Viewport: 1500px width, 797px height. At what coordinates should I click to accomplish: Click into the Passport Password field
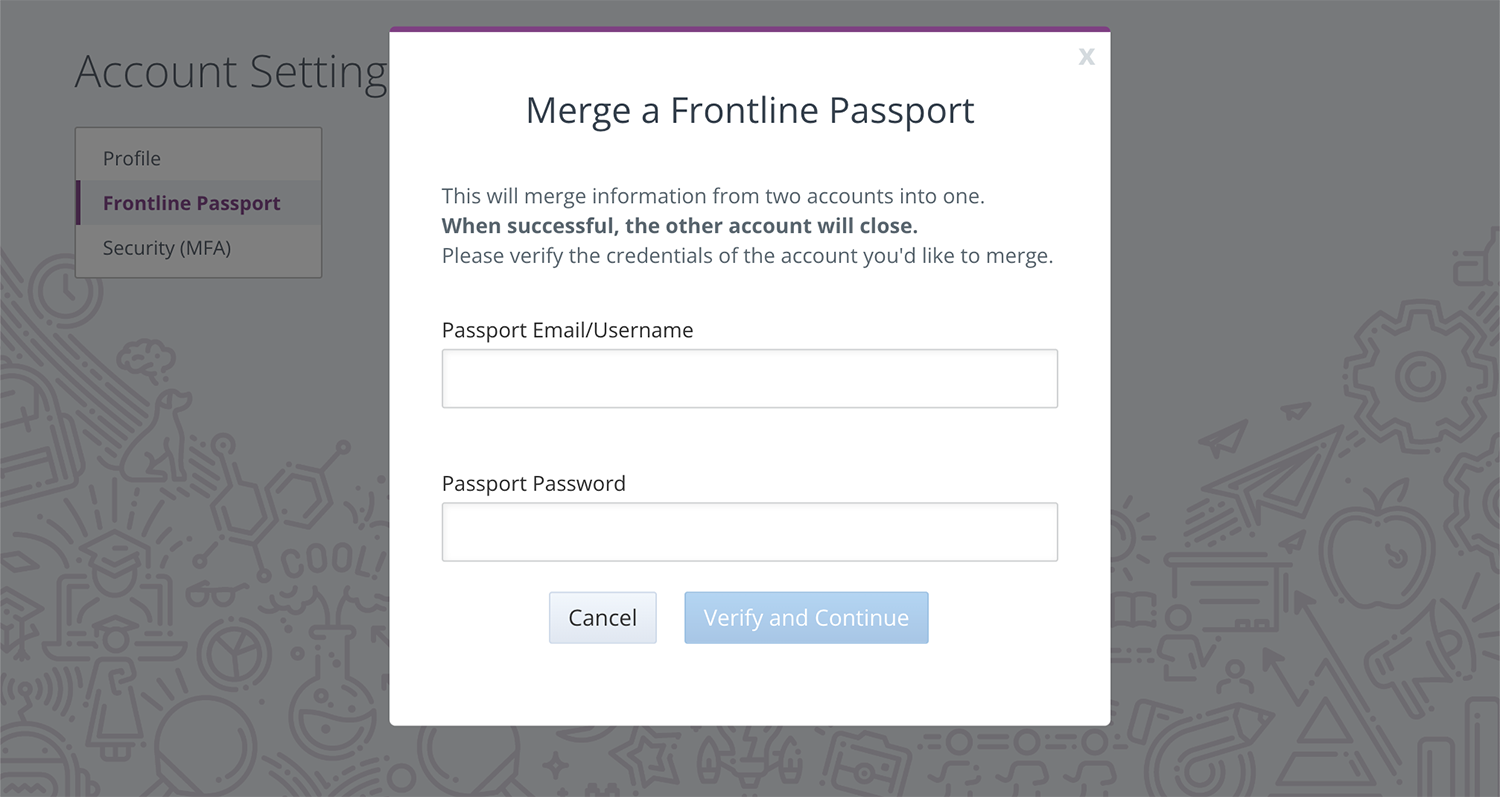749,531
